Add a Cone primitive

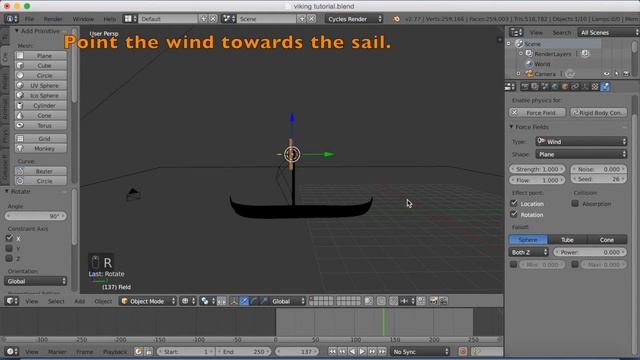click(x=41, y=116)
